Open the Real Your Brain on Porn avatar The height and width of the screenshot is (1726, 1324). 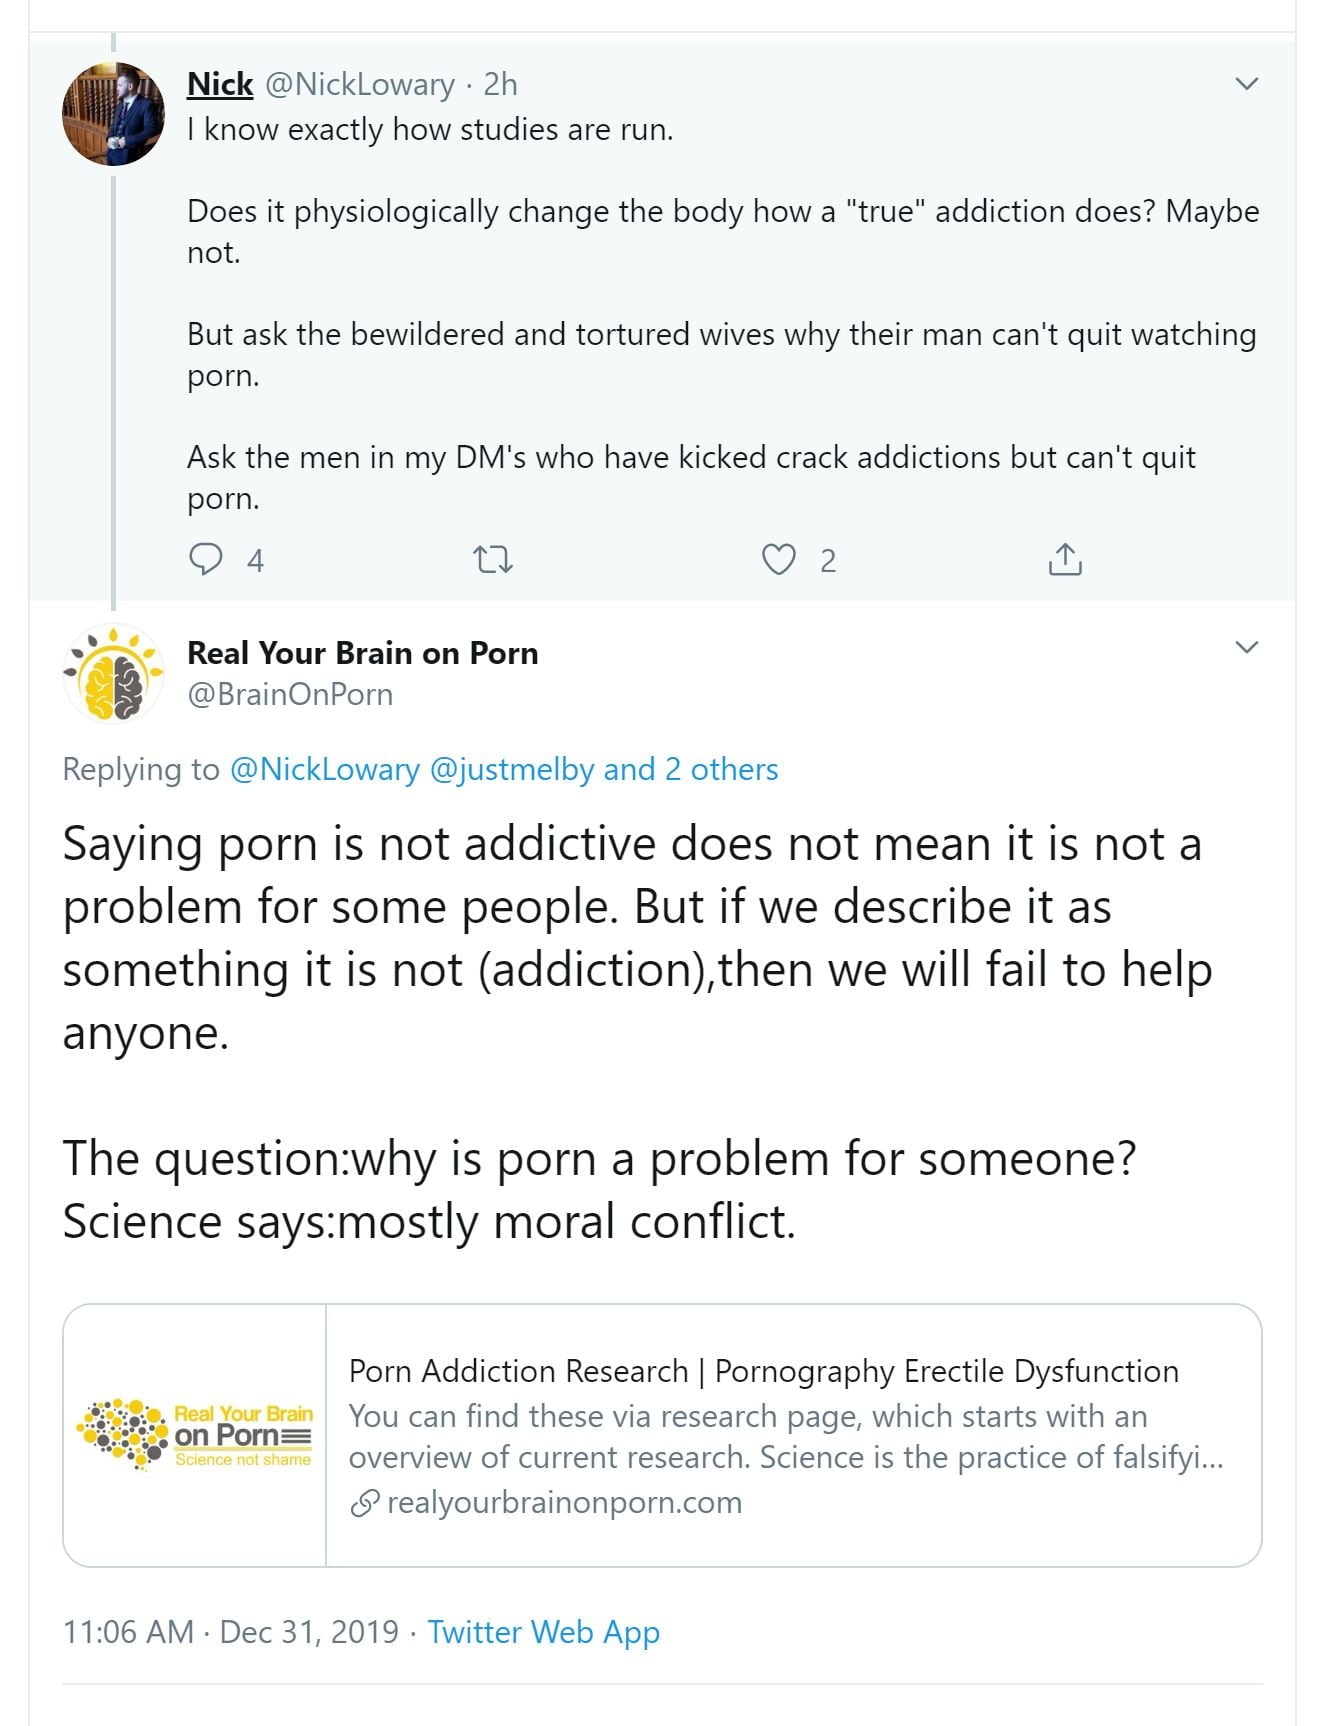pos(113,673)
